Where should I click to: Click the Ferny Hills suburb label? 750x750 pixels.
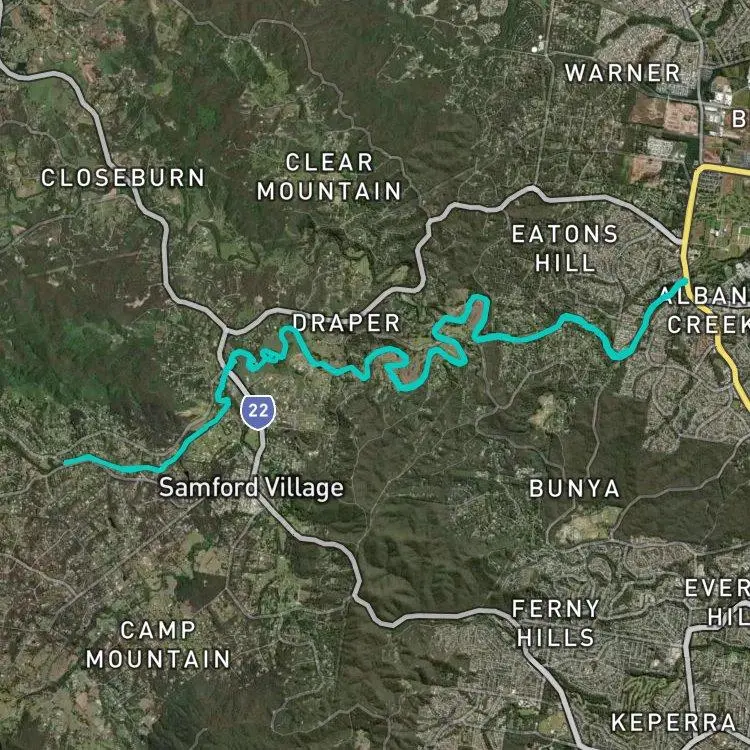tap(556, 623)
